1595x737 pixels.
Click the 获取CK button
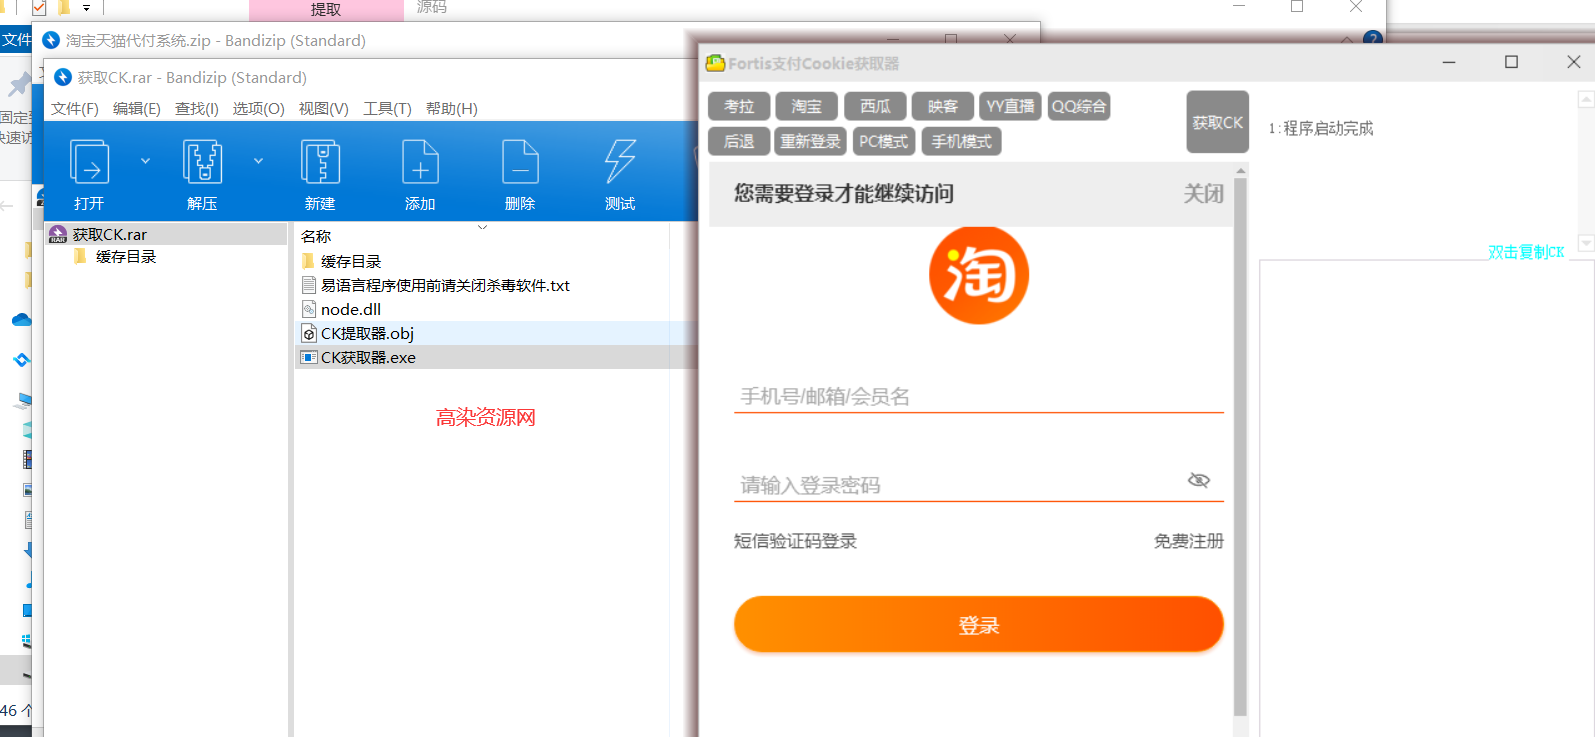tap(1217, 122)
